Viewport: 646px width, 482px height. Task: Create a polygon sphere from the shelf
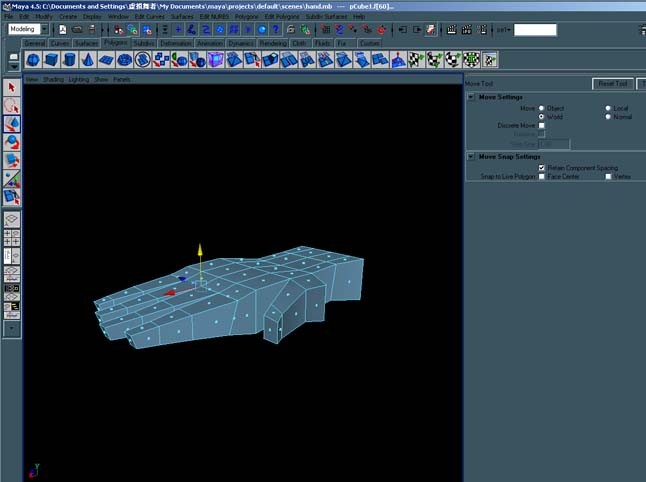[x=33, y=60]
